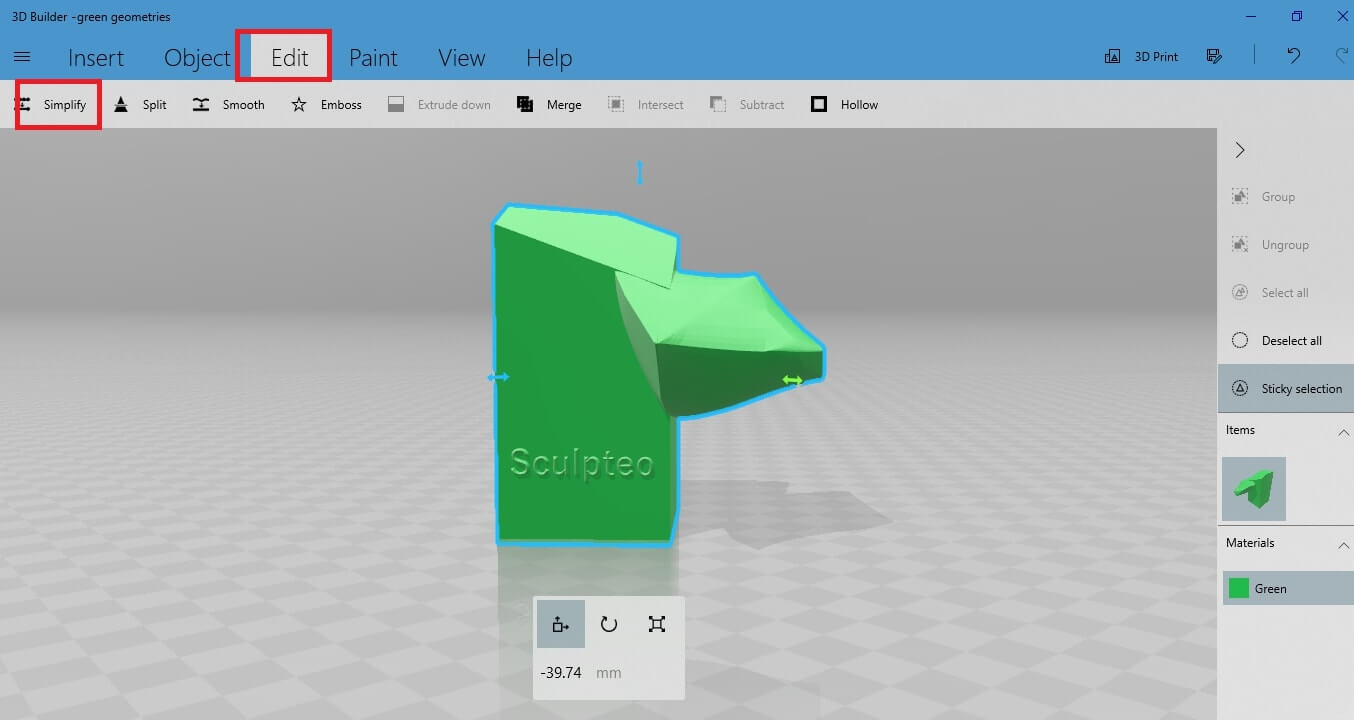Choose the Intersect tool
The width and height of the screenshot is (1354, 720).
pos(646,105)
